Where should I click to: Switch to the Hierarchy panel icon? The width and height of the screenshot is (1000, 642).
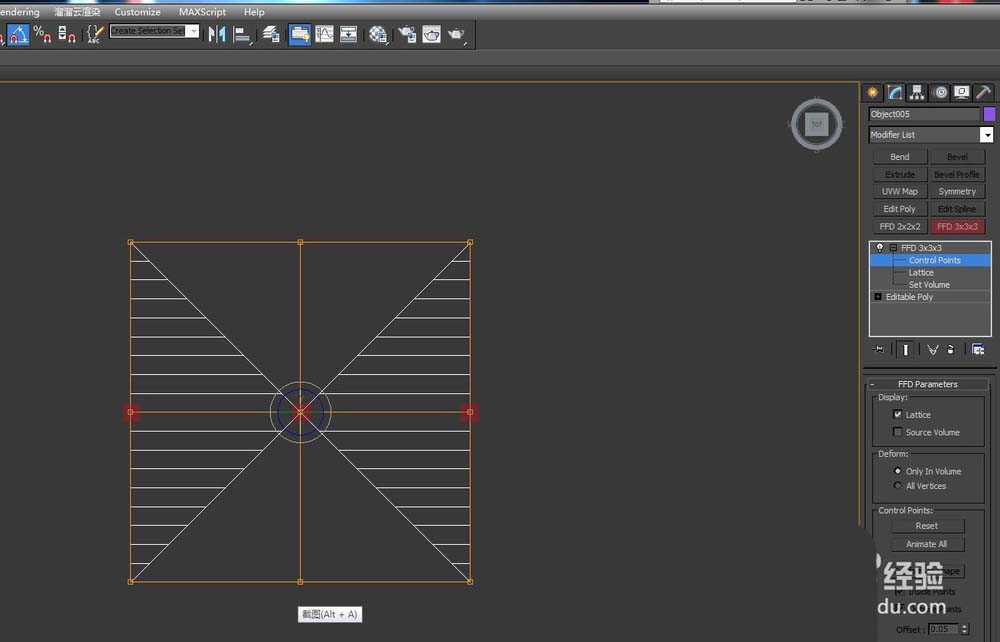pyautogui.click(x=917, y=93)
